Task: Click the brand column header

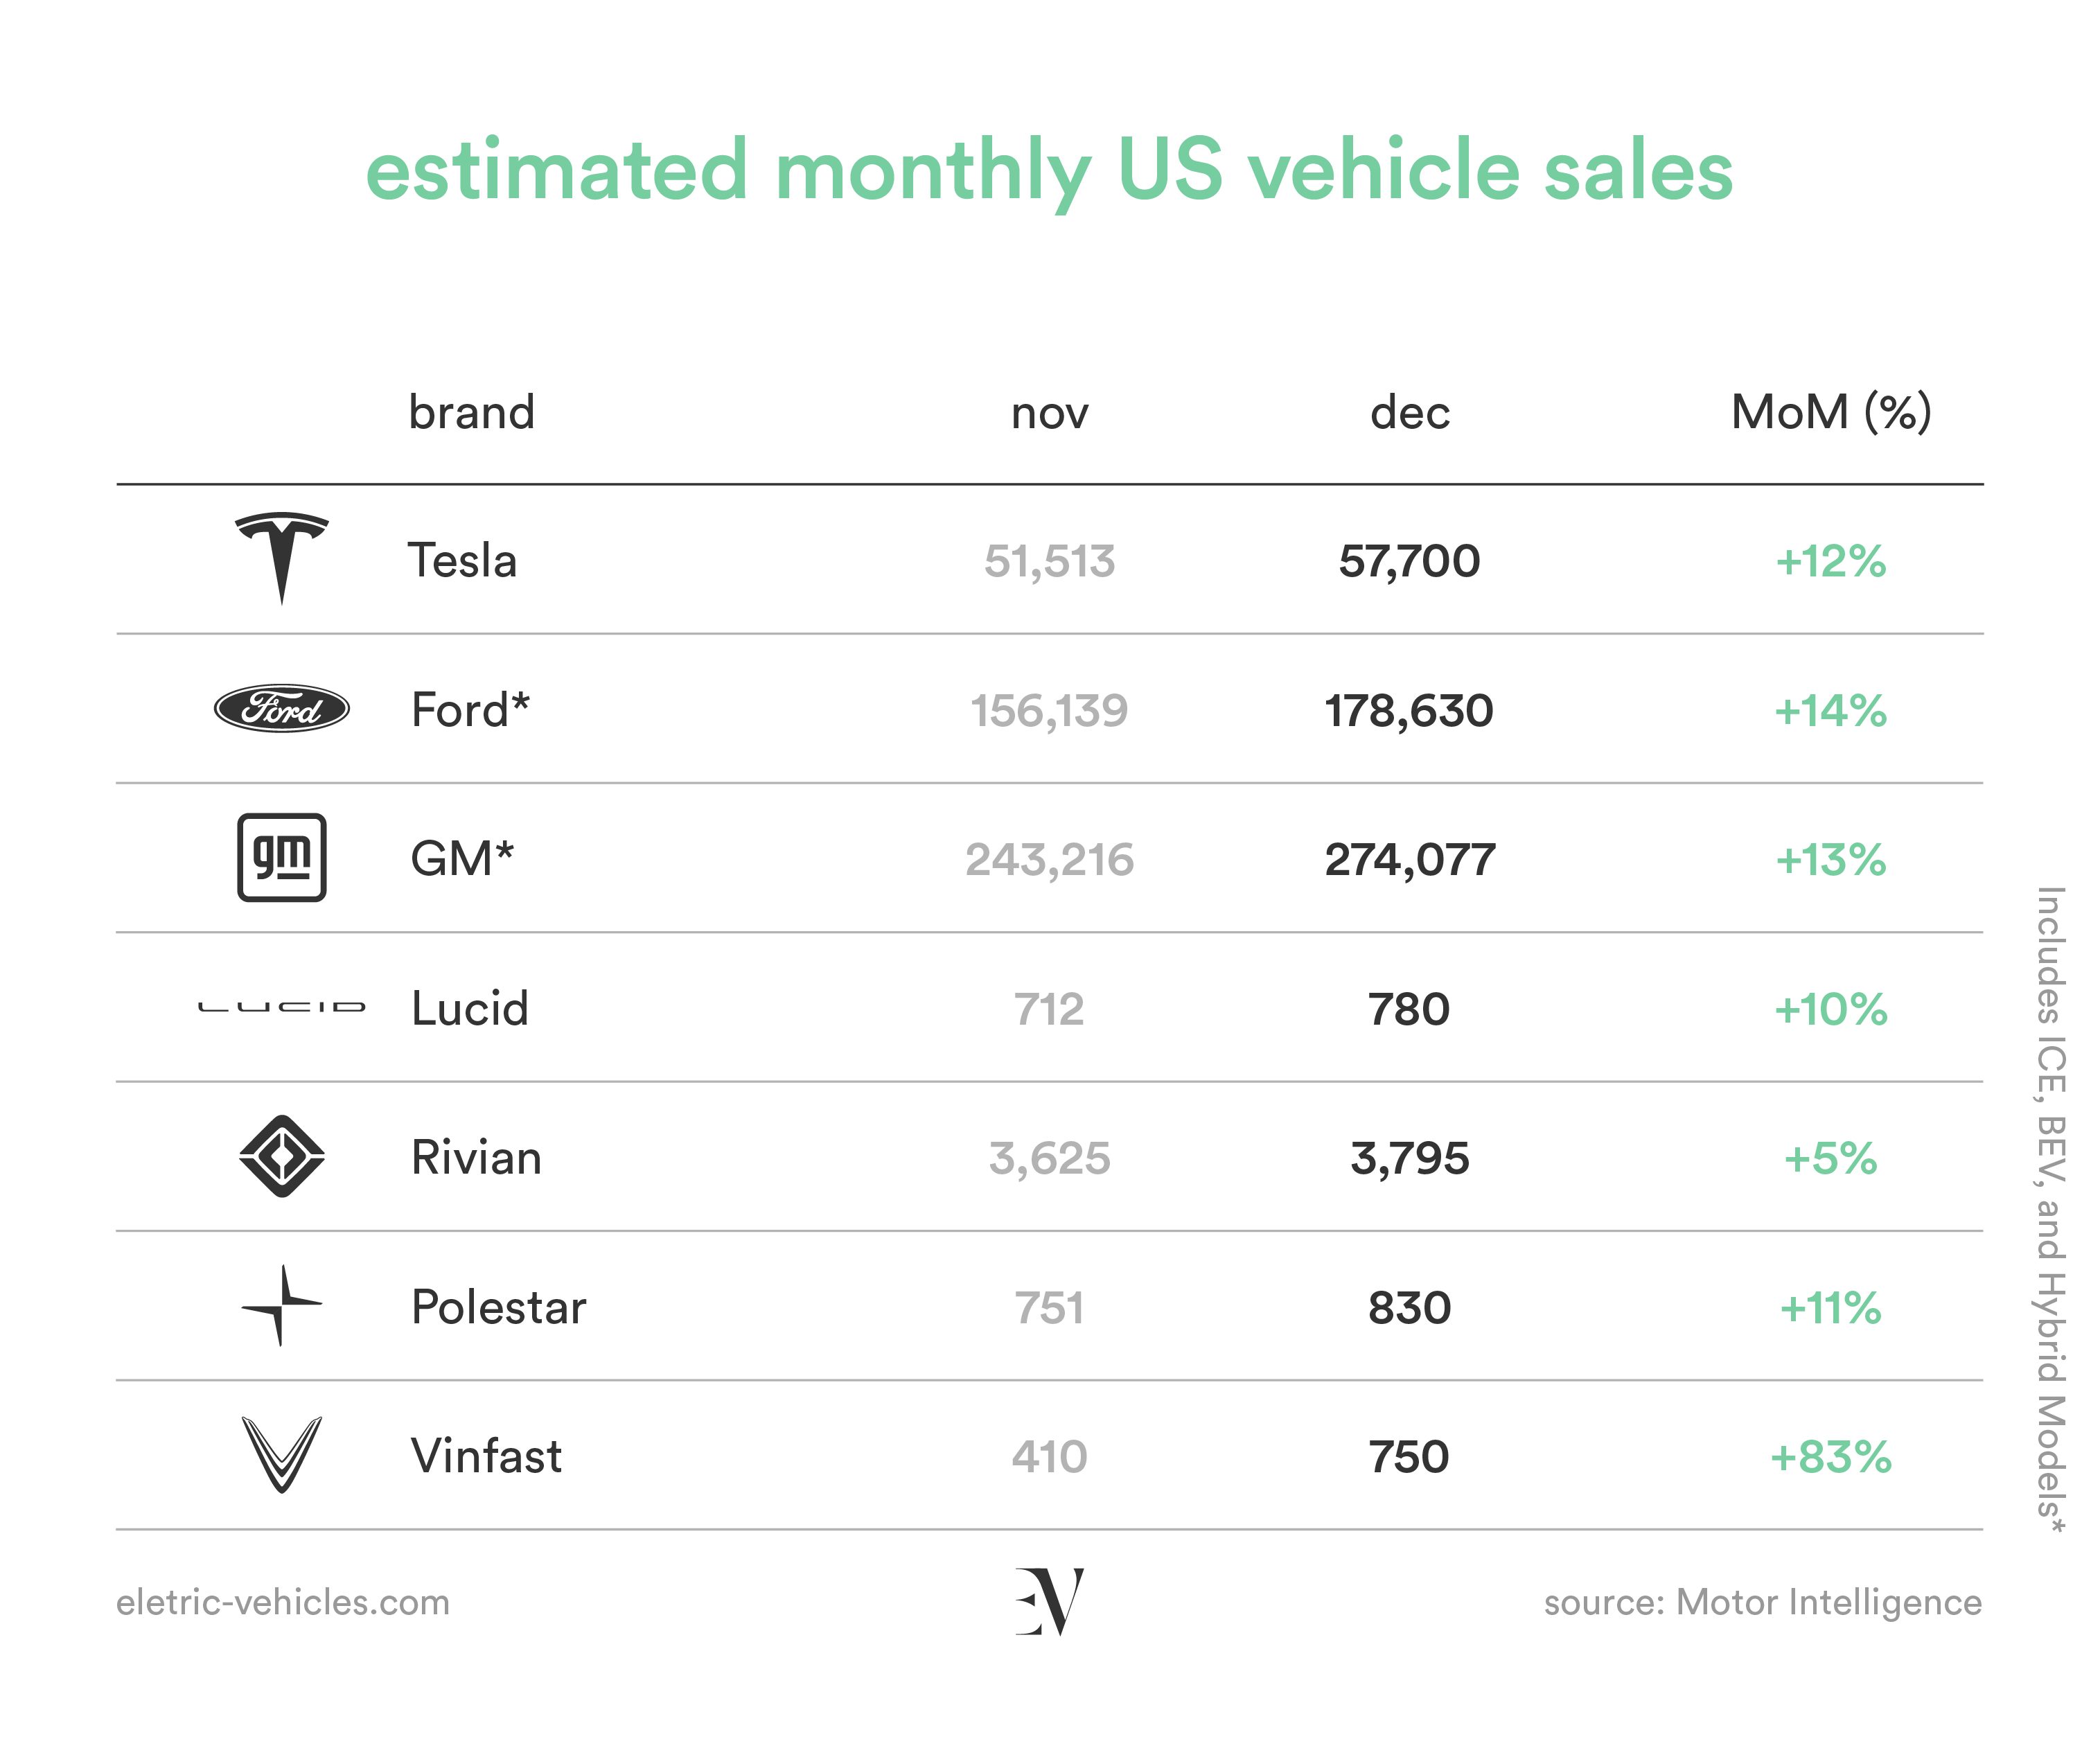Action: tap(471, 411)
